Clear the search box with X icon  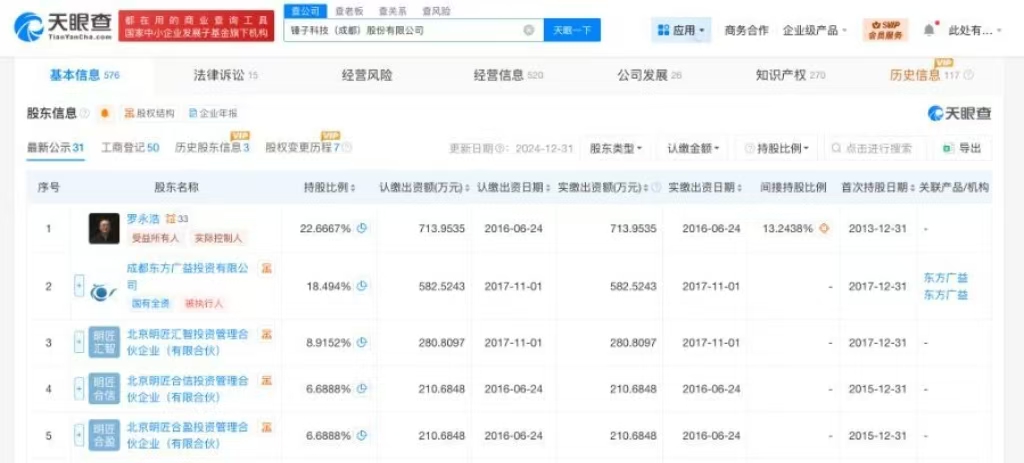pos(528,30)
